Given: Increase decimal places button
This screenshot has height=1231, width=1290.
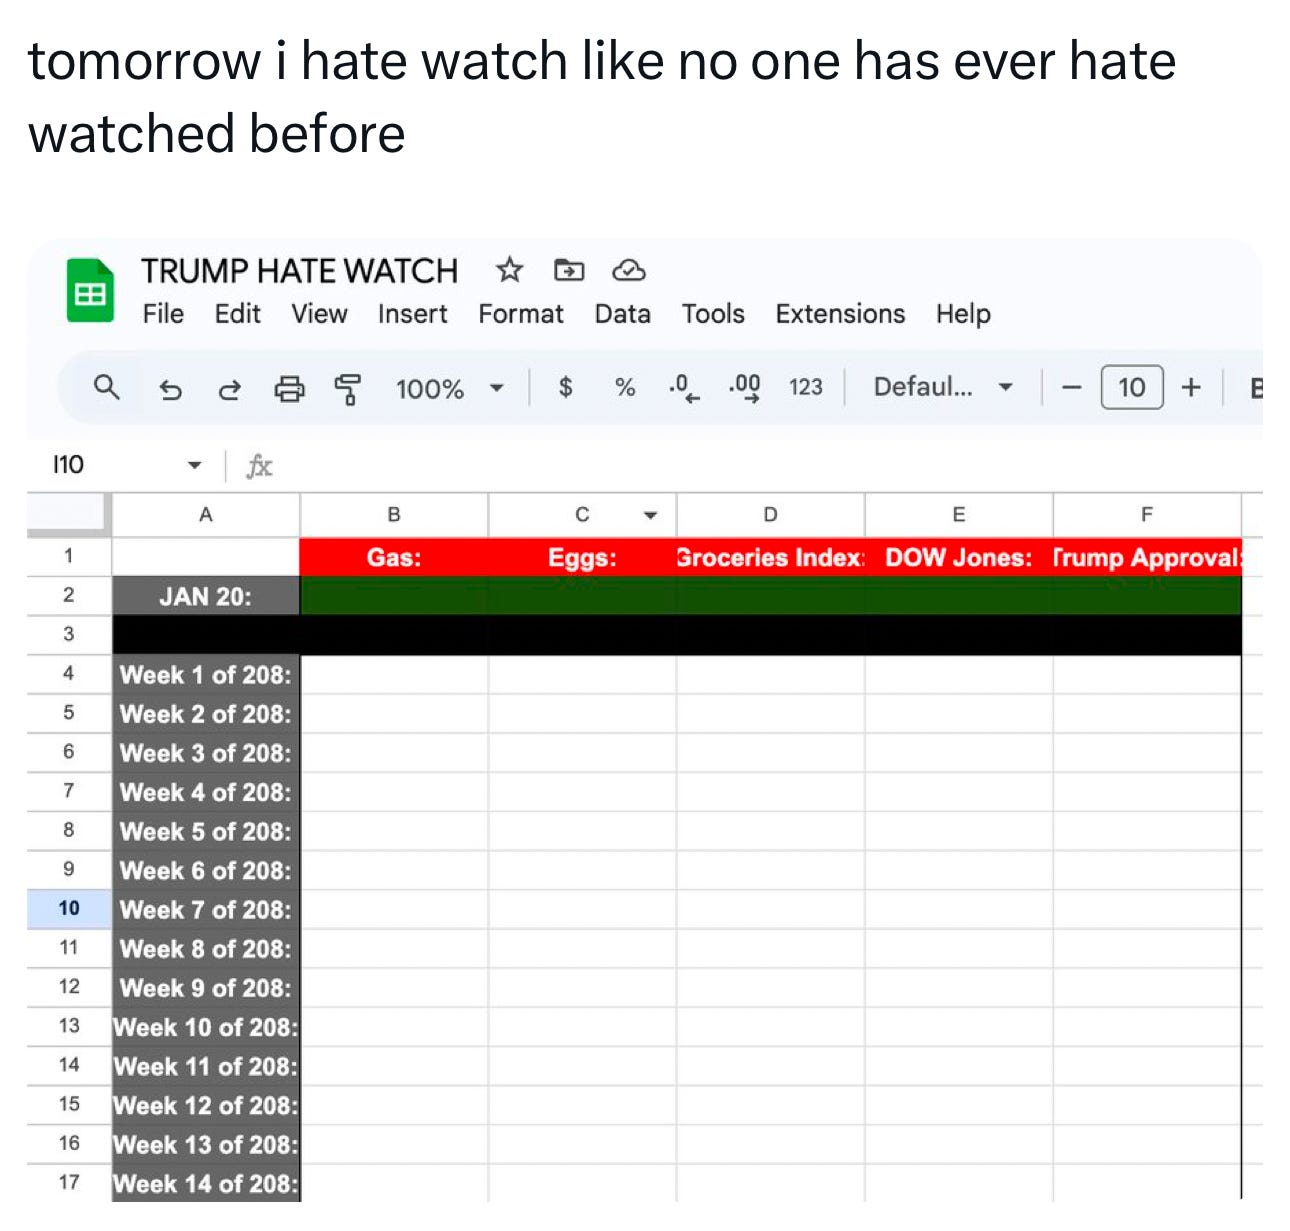Looking at the screenshot, I should click(744, 387).
